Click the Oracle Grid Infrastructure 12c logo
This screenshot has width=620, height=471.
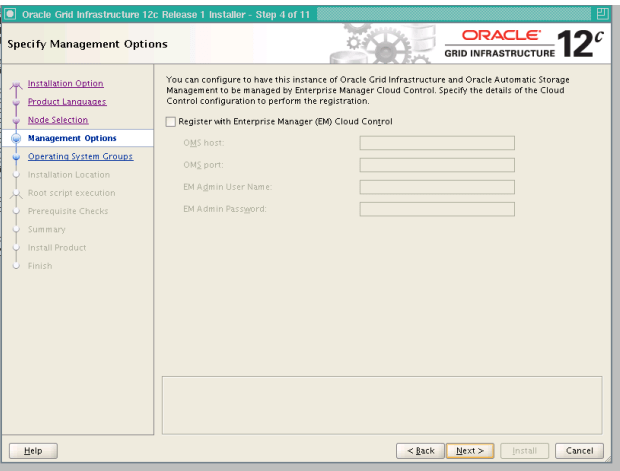point(524,44)
